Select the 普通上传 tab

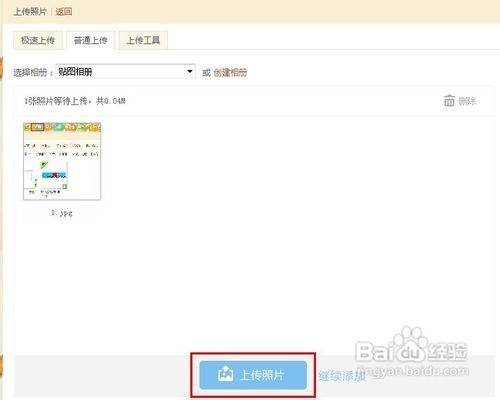90,40
